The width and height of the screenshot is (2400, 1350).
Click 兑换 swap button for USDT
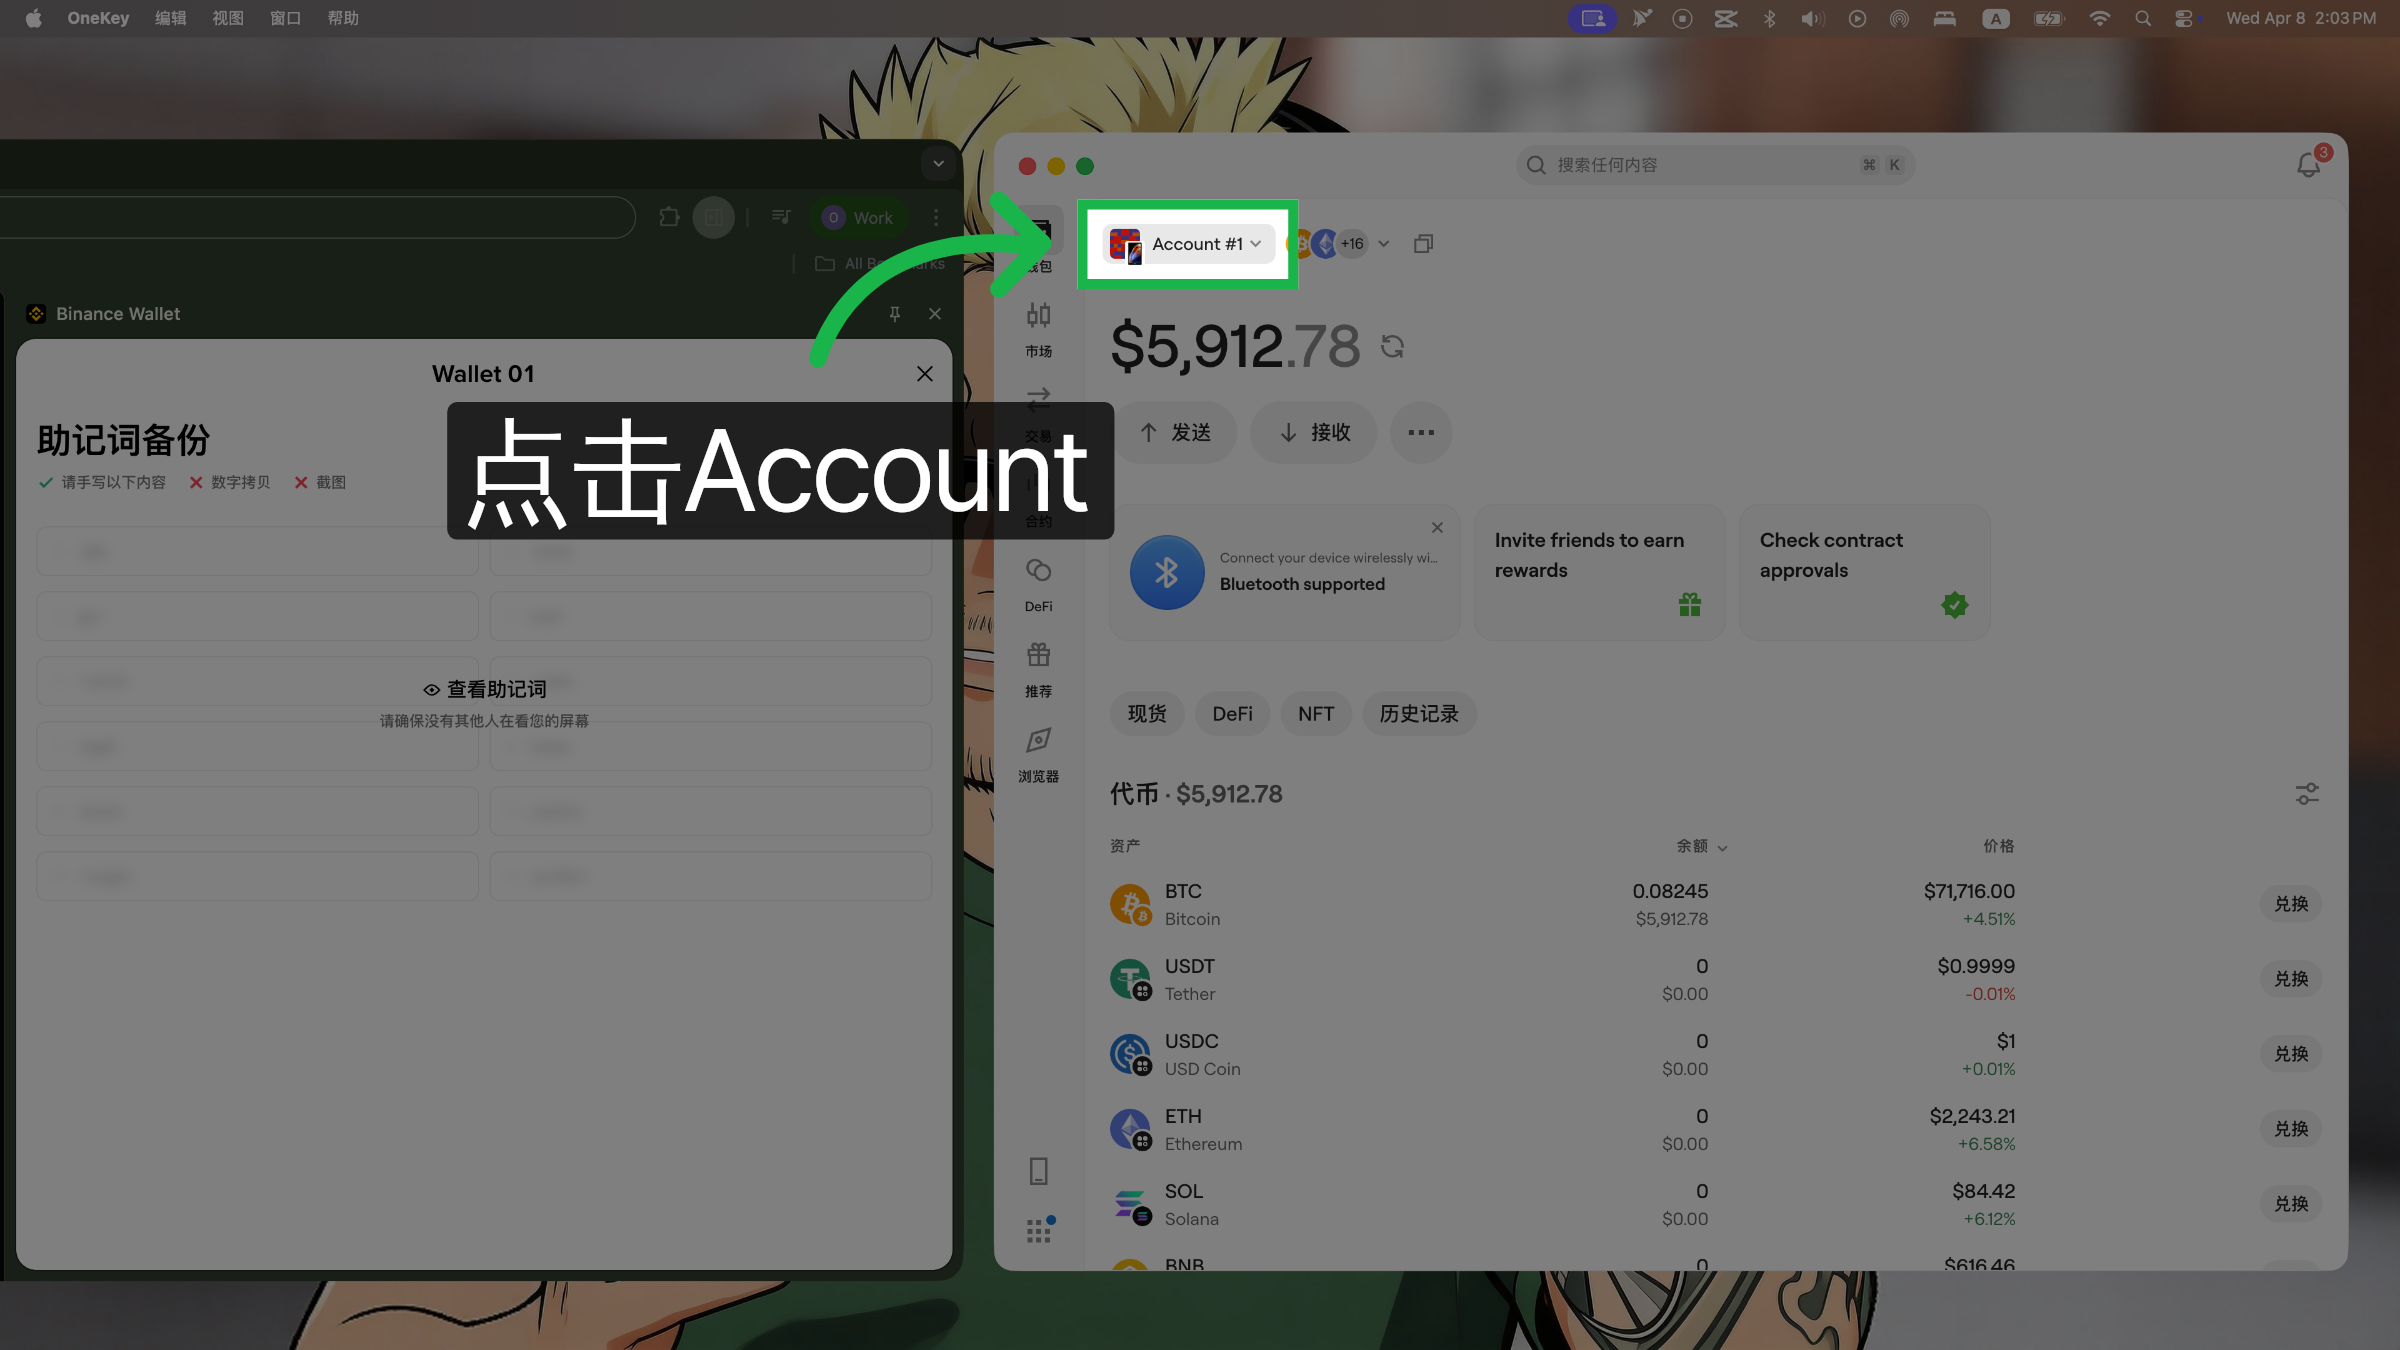click(x=2290, y=979)
